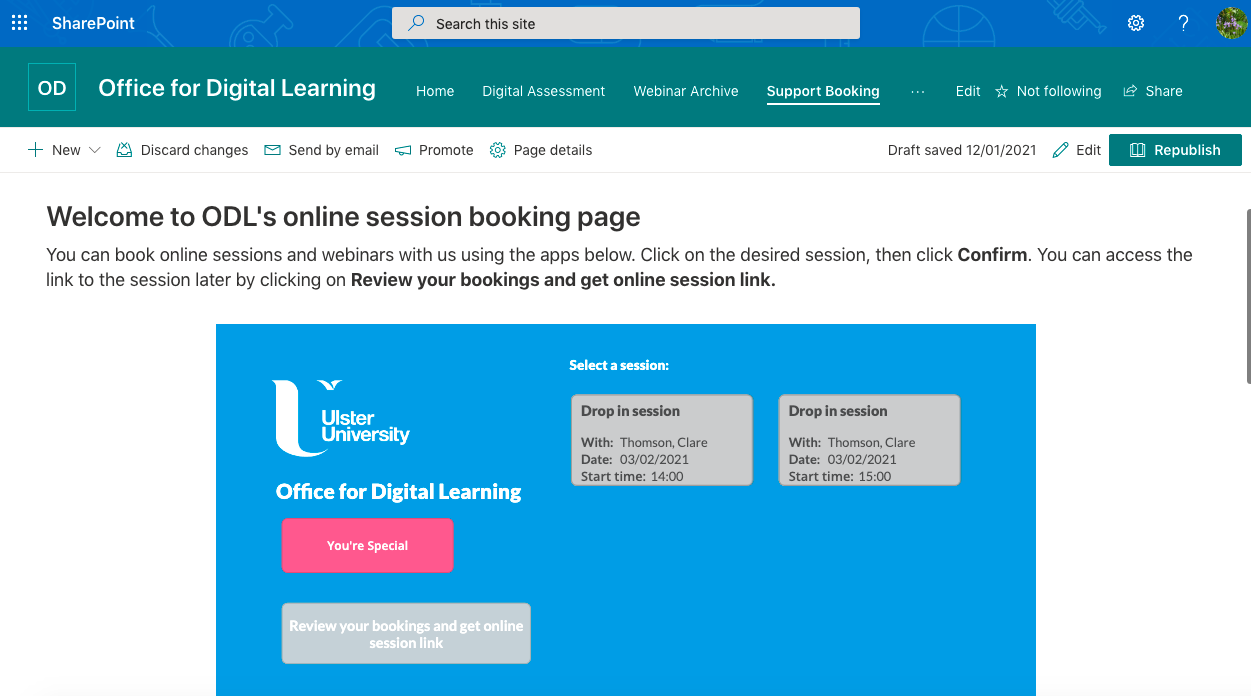This screenshot has height=696, width=1251.
Task: Open the SharePoint app launcher grid
Action: pos(19,23)
